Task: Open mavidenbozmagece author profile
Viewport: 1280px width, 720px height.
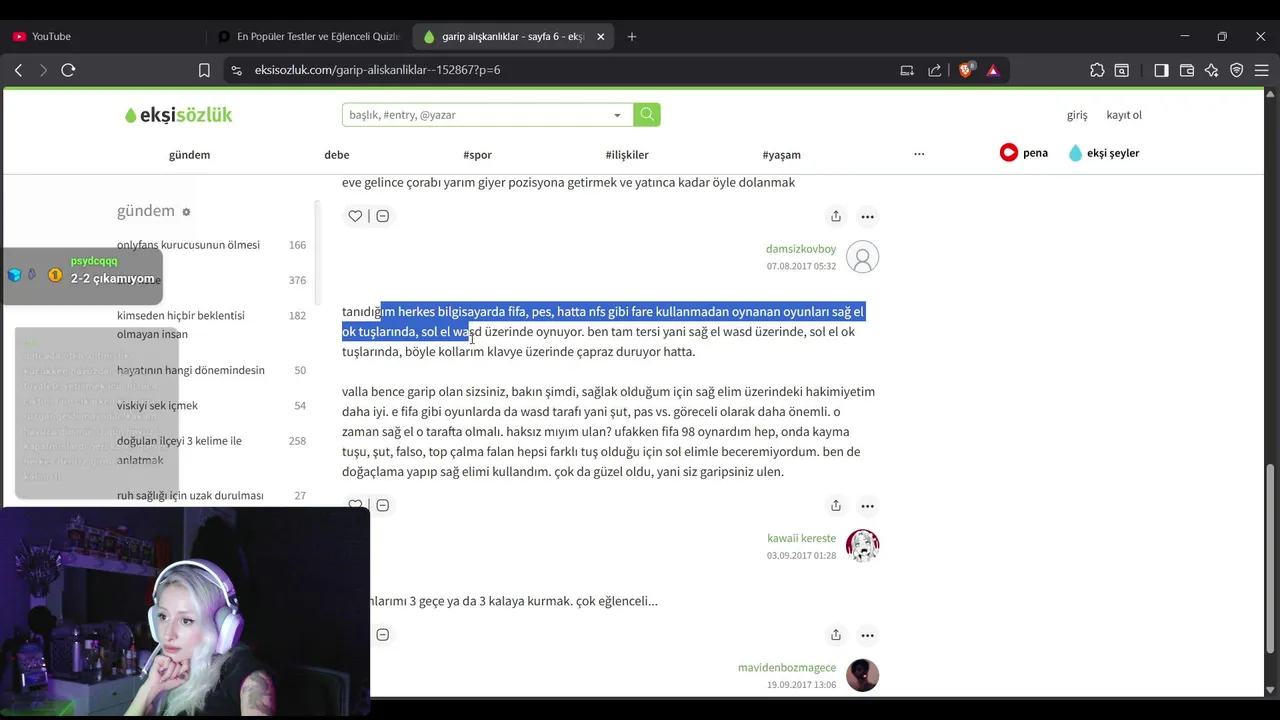Action: (x=787, y=668)
